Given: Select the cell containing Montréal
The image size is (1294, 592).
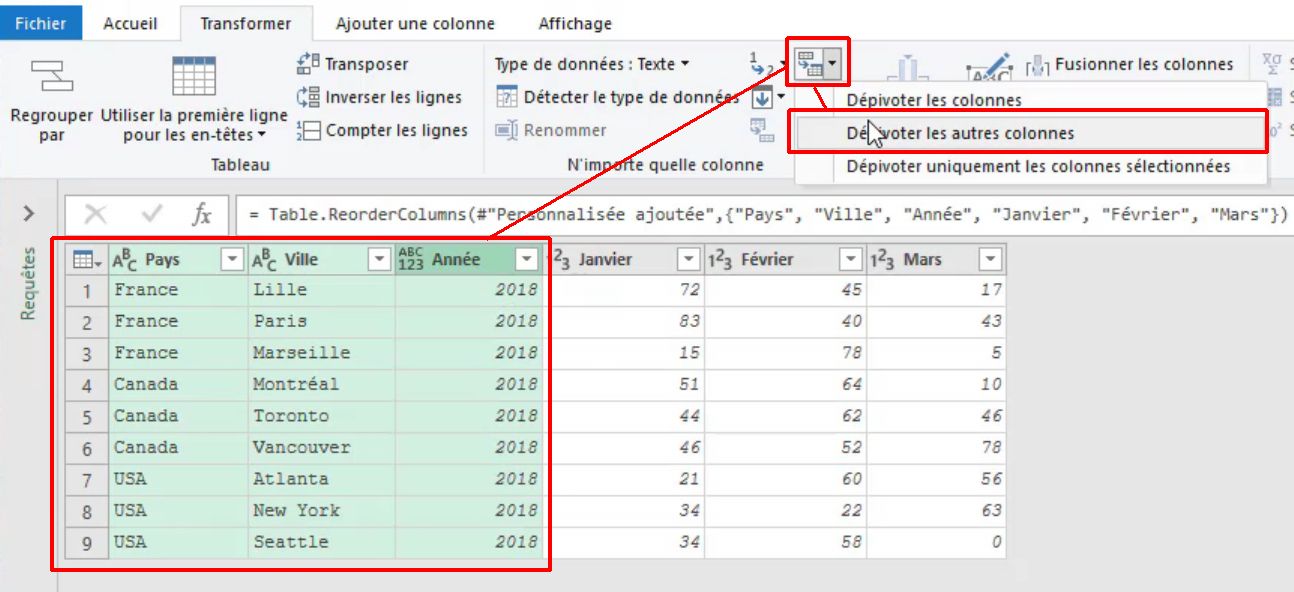Looking at the screenshot, I should pyautogui.click(x=321, y=385).
